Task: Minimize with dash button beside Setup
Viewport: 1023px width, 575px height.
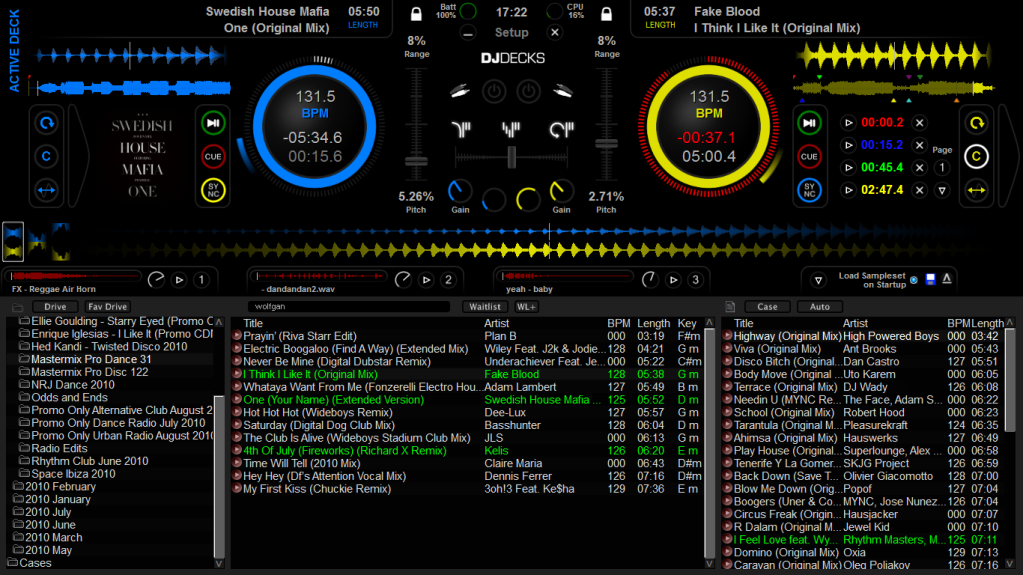Action: (x=468, y=33)
